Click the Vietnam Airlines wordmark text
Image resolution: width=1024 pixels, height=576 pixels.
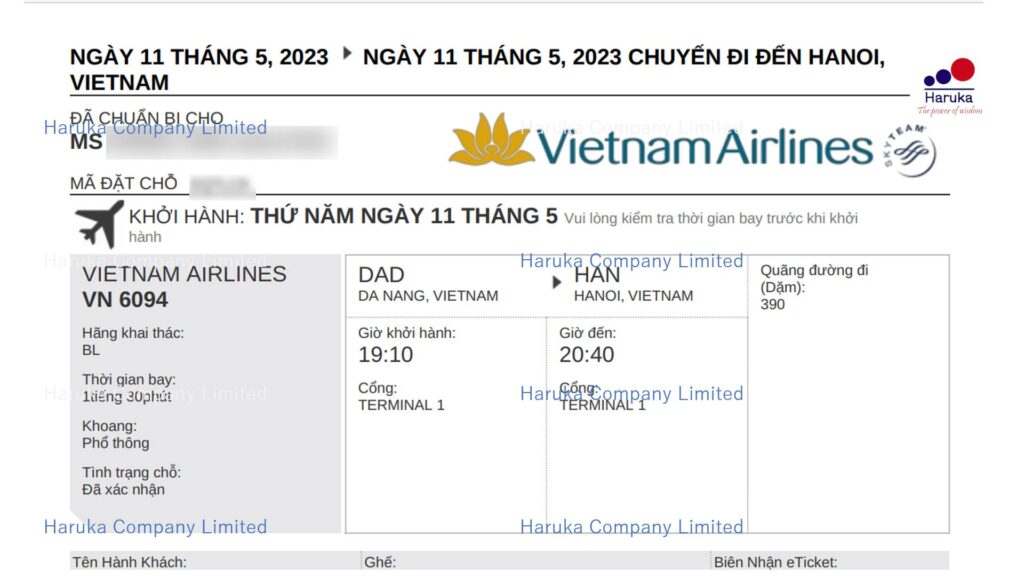tap(705, 146)
